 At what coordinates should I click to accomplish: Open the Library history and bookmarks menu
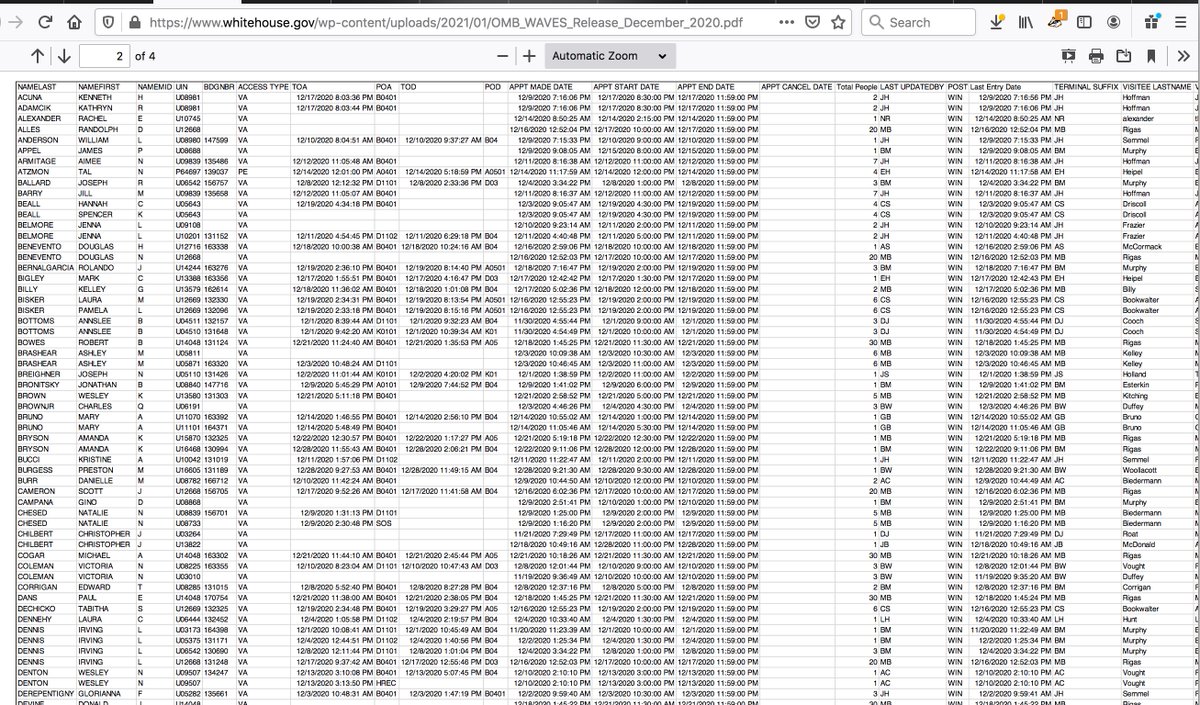coord(1026,22)
